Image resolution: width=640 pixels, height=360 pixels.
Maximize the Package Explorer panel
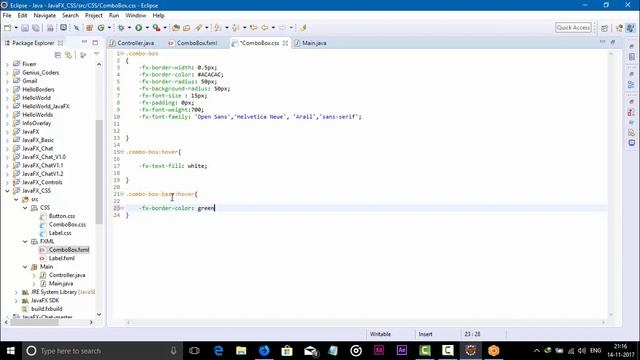click(95, 42)
